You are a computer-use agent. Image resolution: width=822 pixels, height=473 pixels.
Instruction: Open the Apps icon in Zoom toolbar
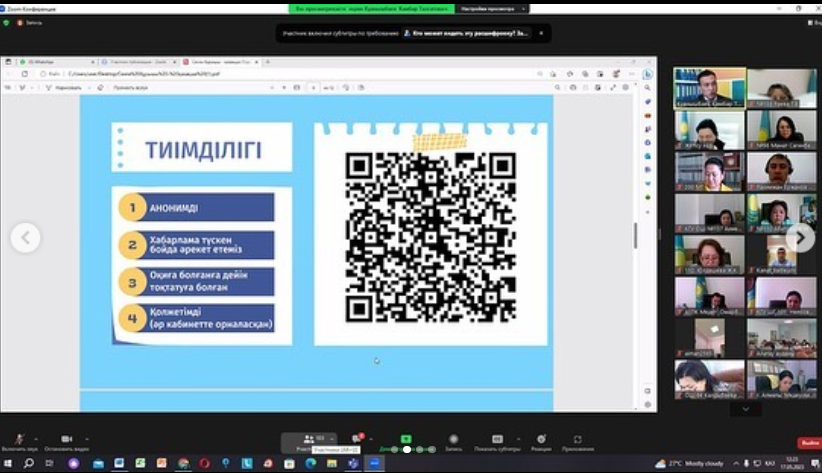(x=577, y=440)
